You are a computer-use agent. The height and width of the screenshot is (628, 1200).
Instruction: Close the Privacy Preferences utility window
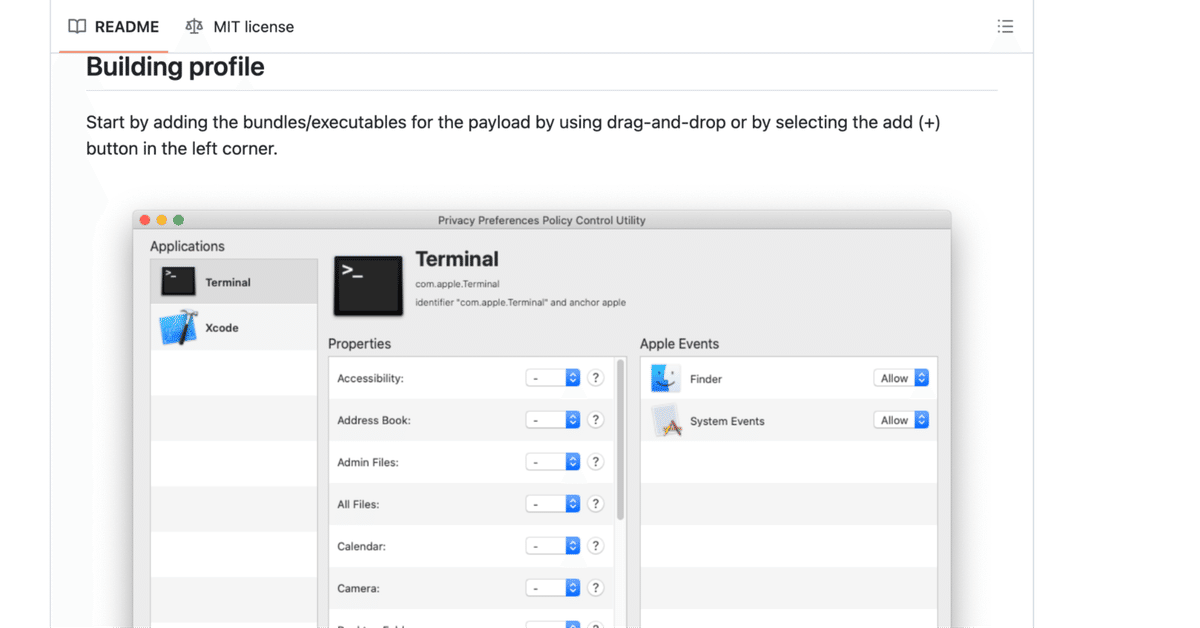tap(145, 220)
